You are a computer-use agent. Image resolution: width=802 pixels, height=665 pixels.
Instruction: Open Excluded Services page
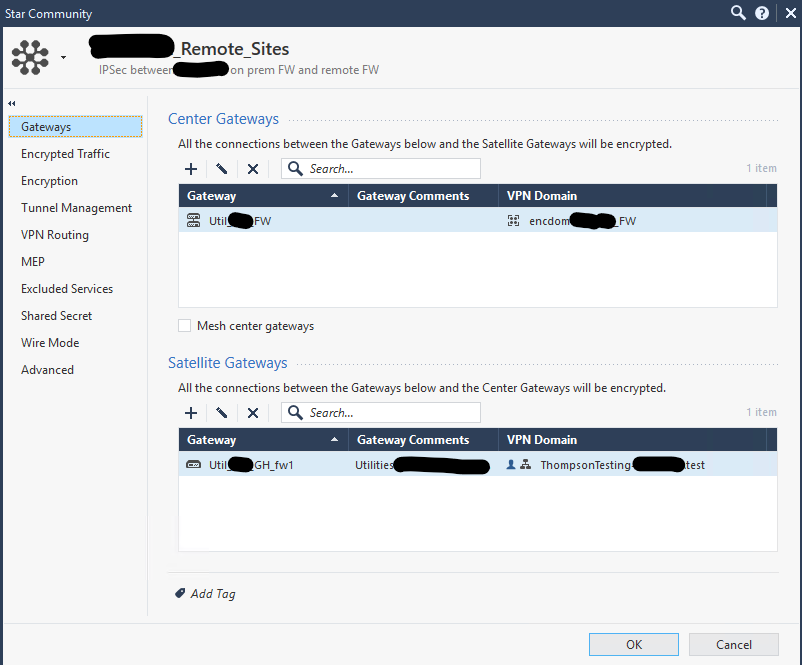tap(67, 289)
